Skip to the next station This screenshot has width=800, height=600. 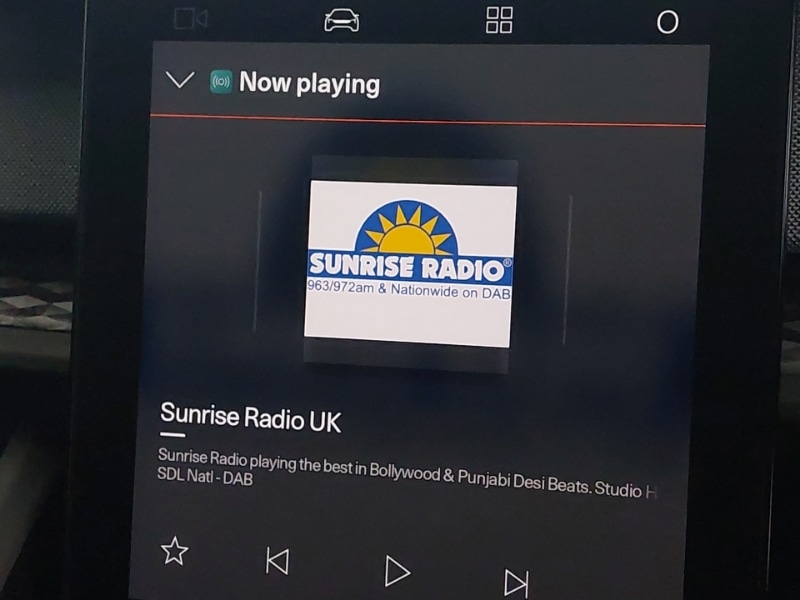pos(516,582)
